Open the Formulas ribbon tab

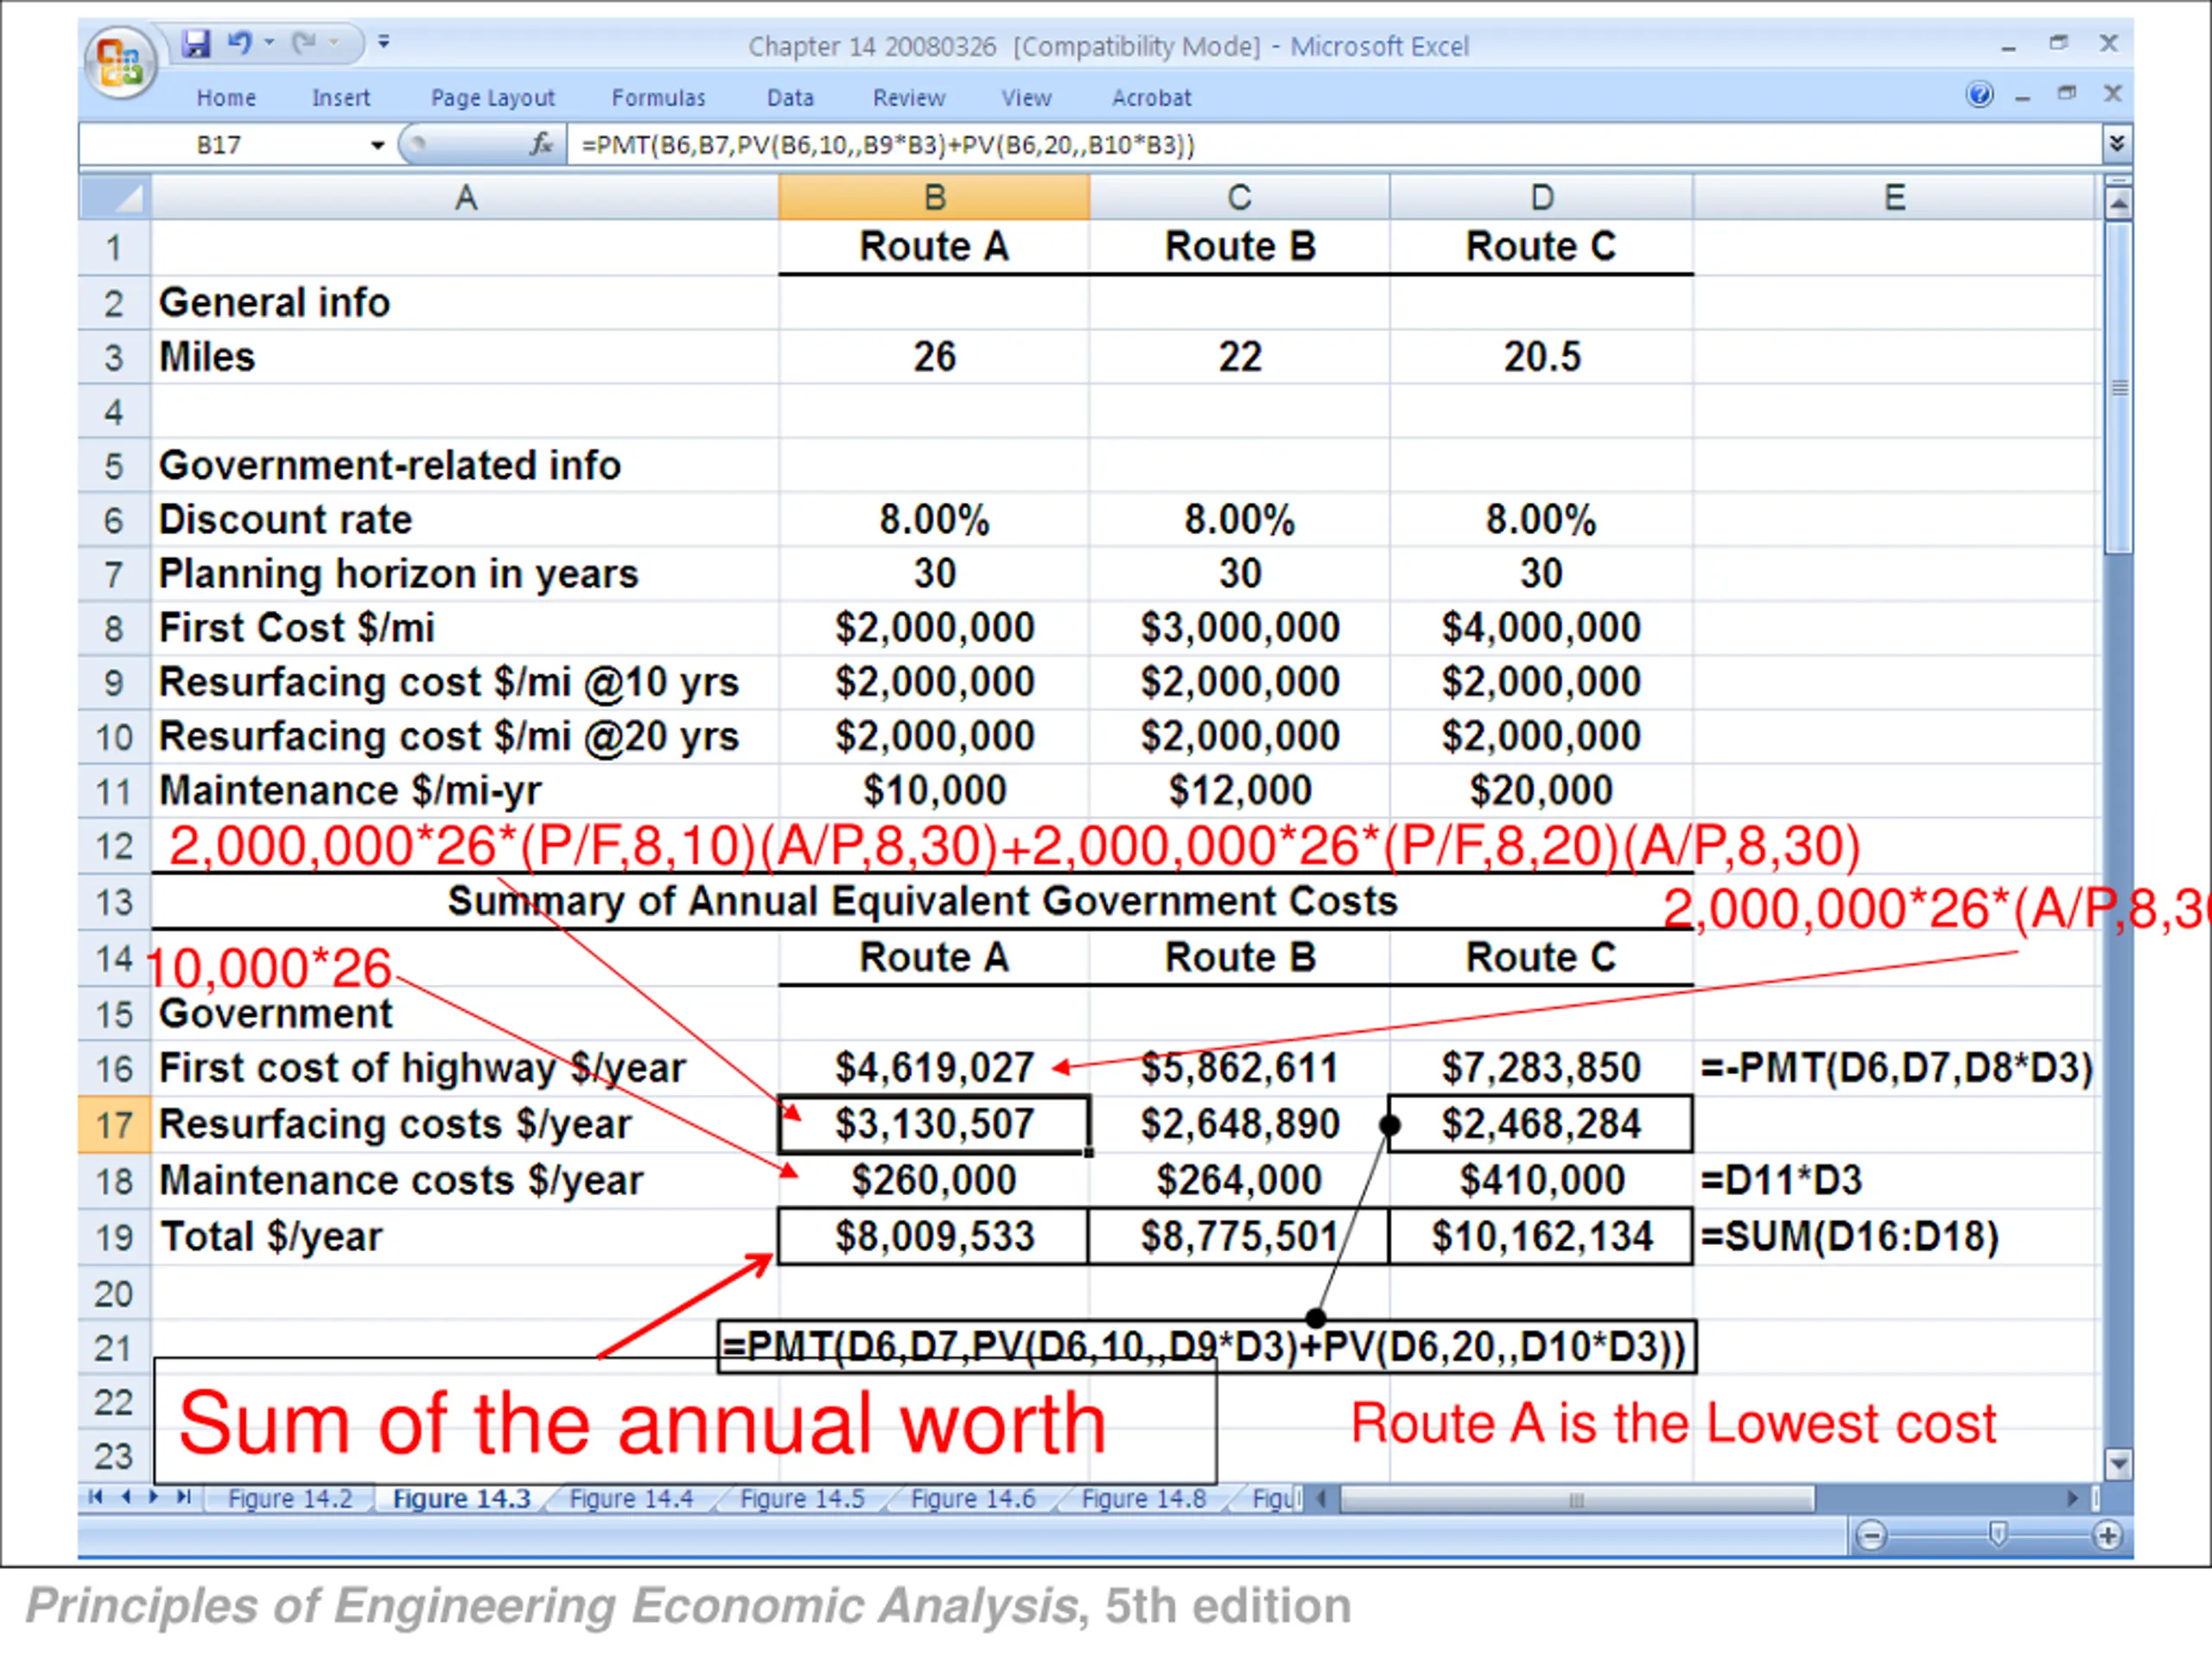pos(658,98)
